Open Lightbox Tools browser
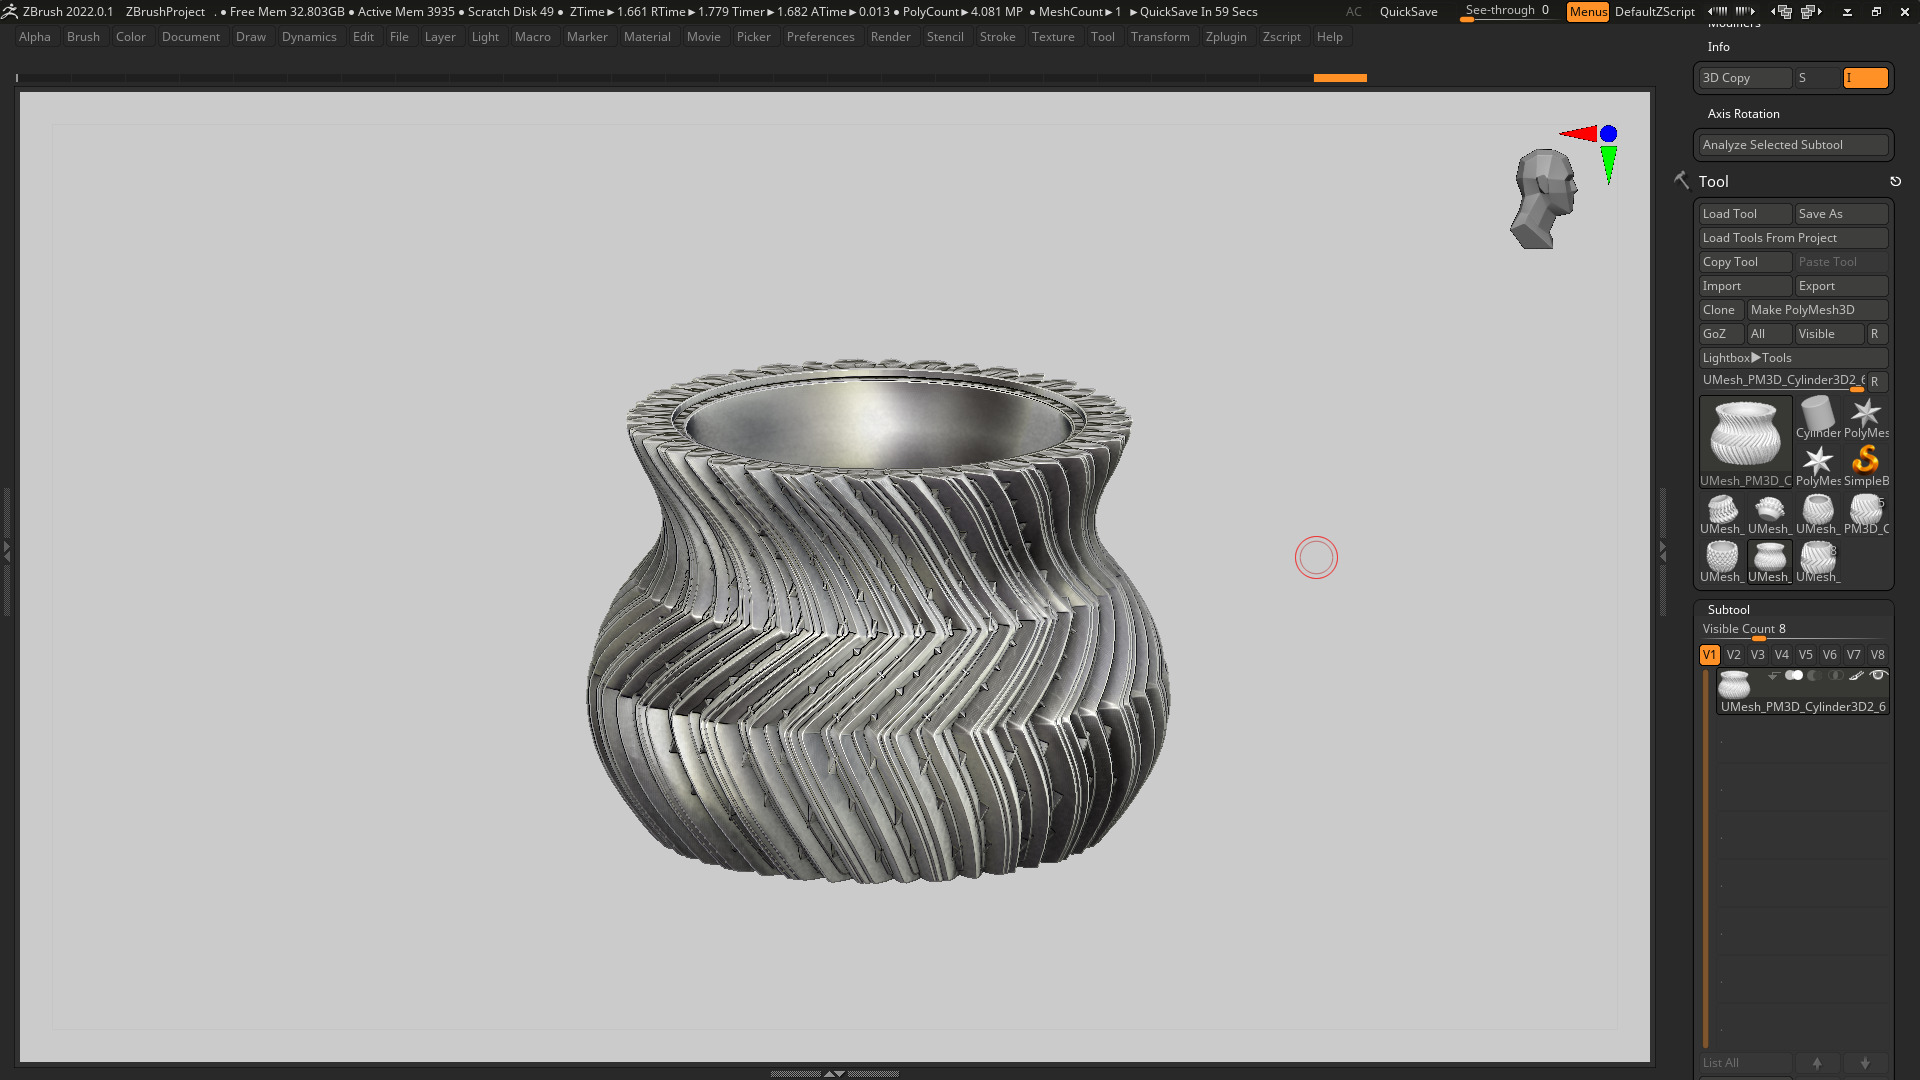This screenshot has height=1080, width=1920. (1793, 358)
